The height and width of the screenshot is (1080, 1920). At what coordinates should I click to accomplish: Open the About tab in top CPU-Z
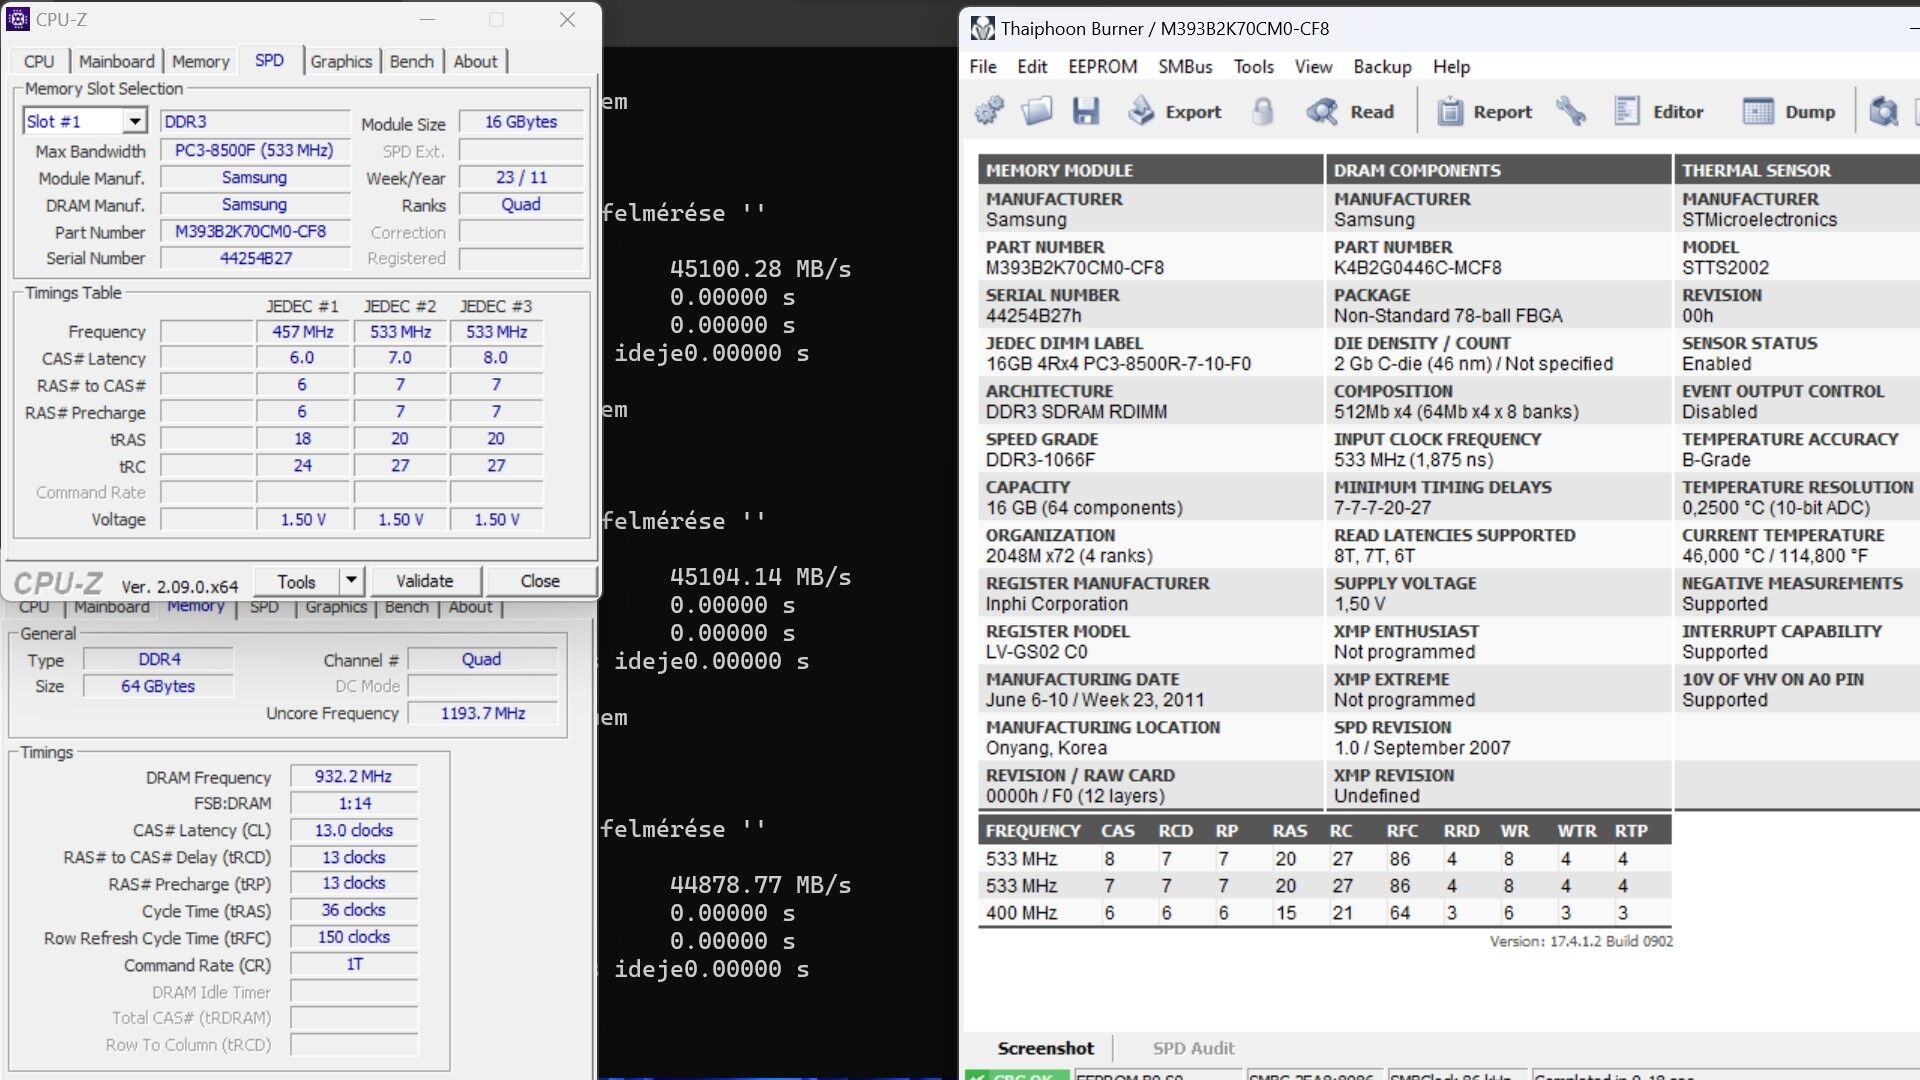pyautogui.click(x=475, y=61)
